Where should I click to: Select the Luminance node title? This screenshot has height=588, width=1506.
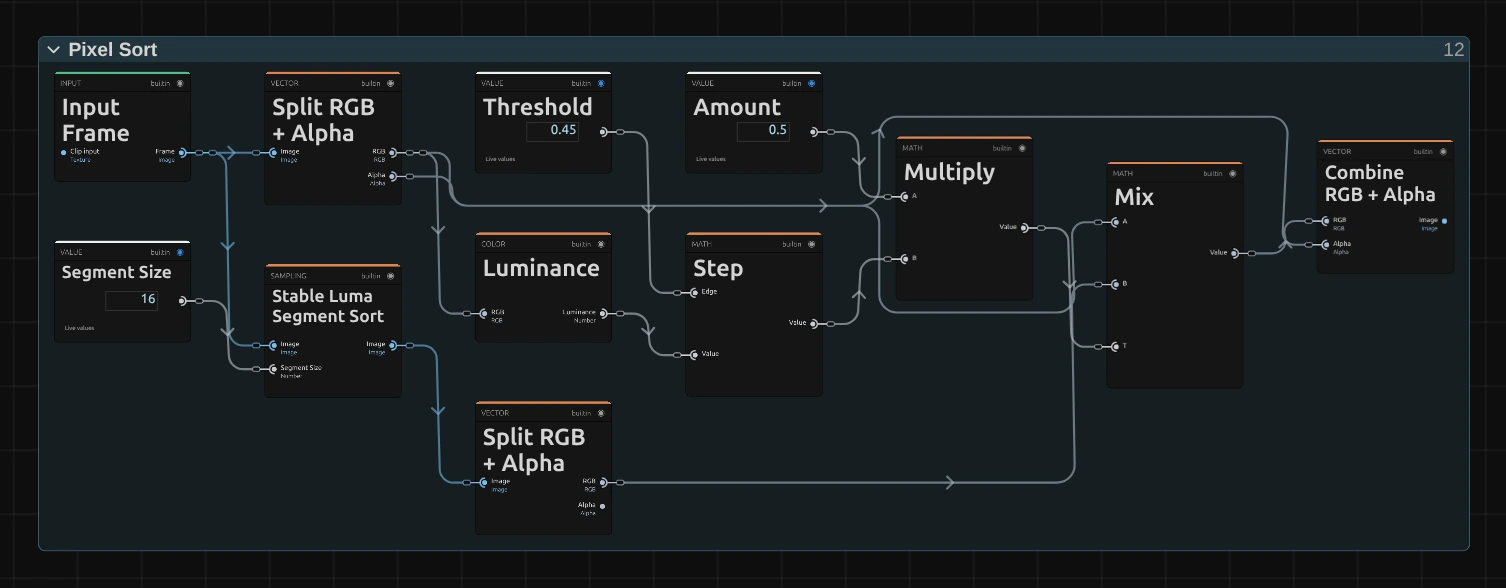541,268
